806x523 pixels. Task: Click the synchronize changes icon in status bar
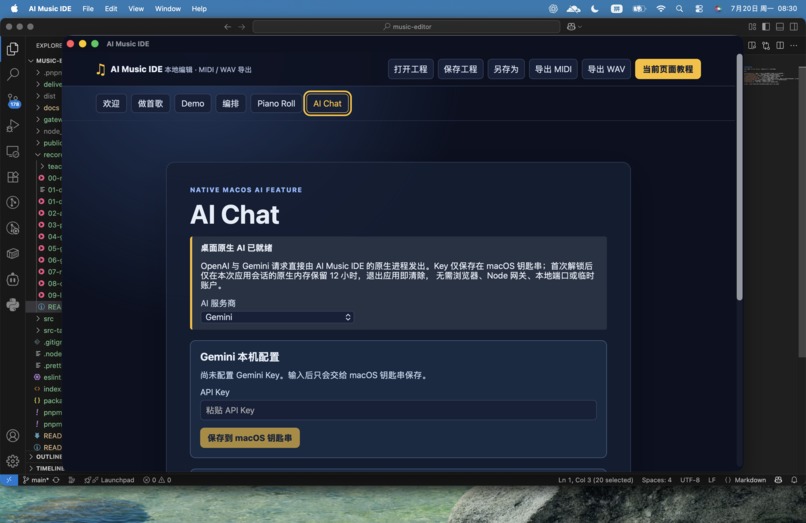(x=56, y=480)
